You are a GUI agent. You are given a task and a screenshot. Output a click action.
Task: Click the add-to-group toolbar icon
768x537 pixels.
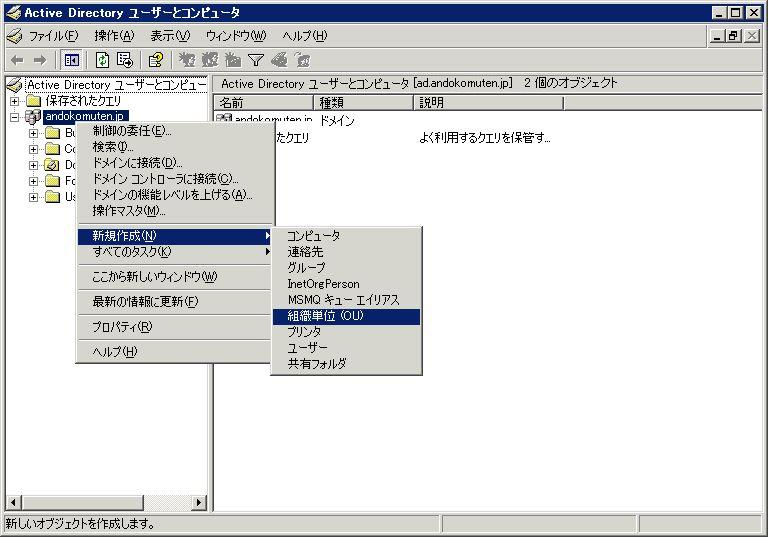pos(303,60)
